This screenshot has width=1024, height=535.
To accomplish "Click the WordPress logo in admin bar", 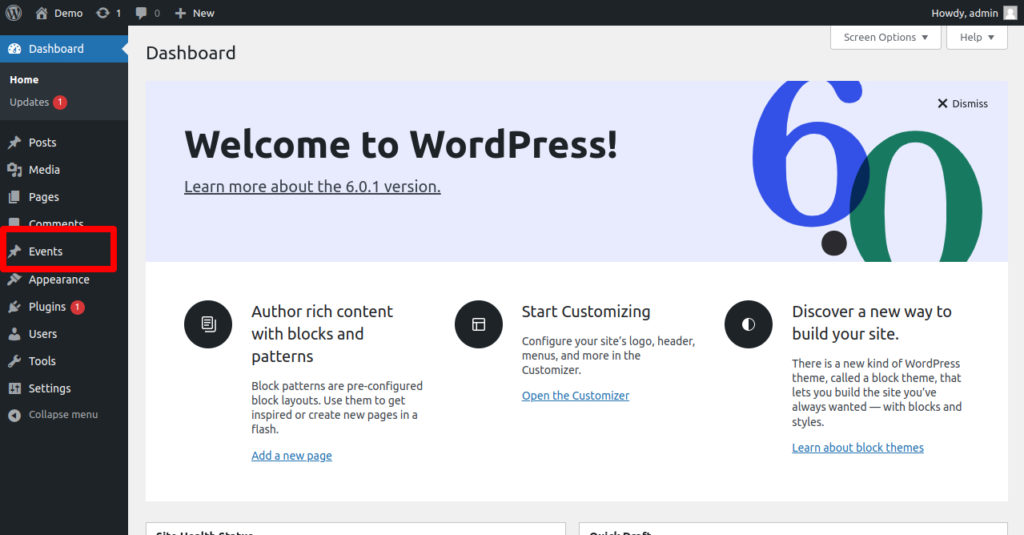I will pyautogui.click(x=14, y=13).
